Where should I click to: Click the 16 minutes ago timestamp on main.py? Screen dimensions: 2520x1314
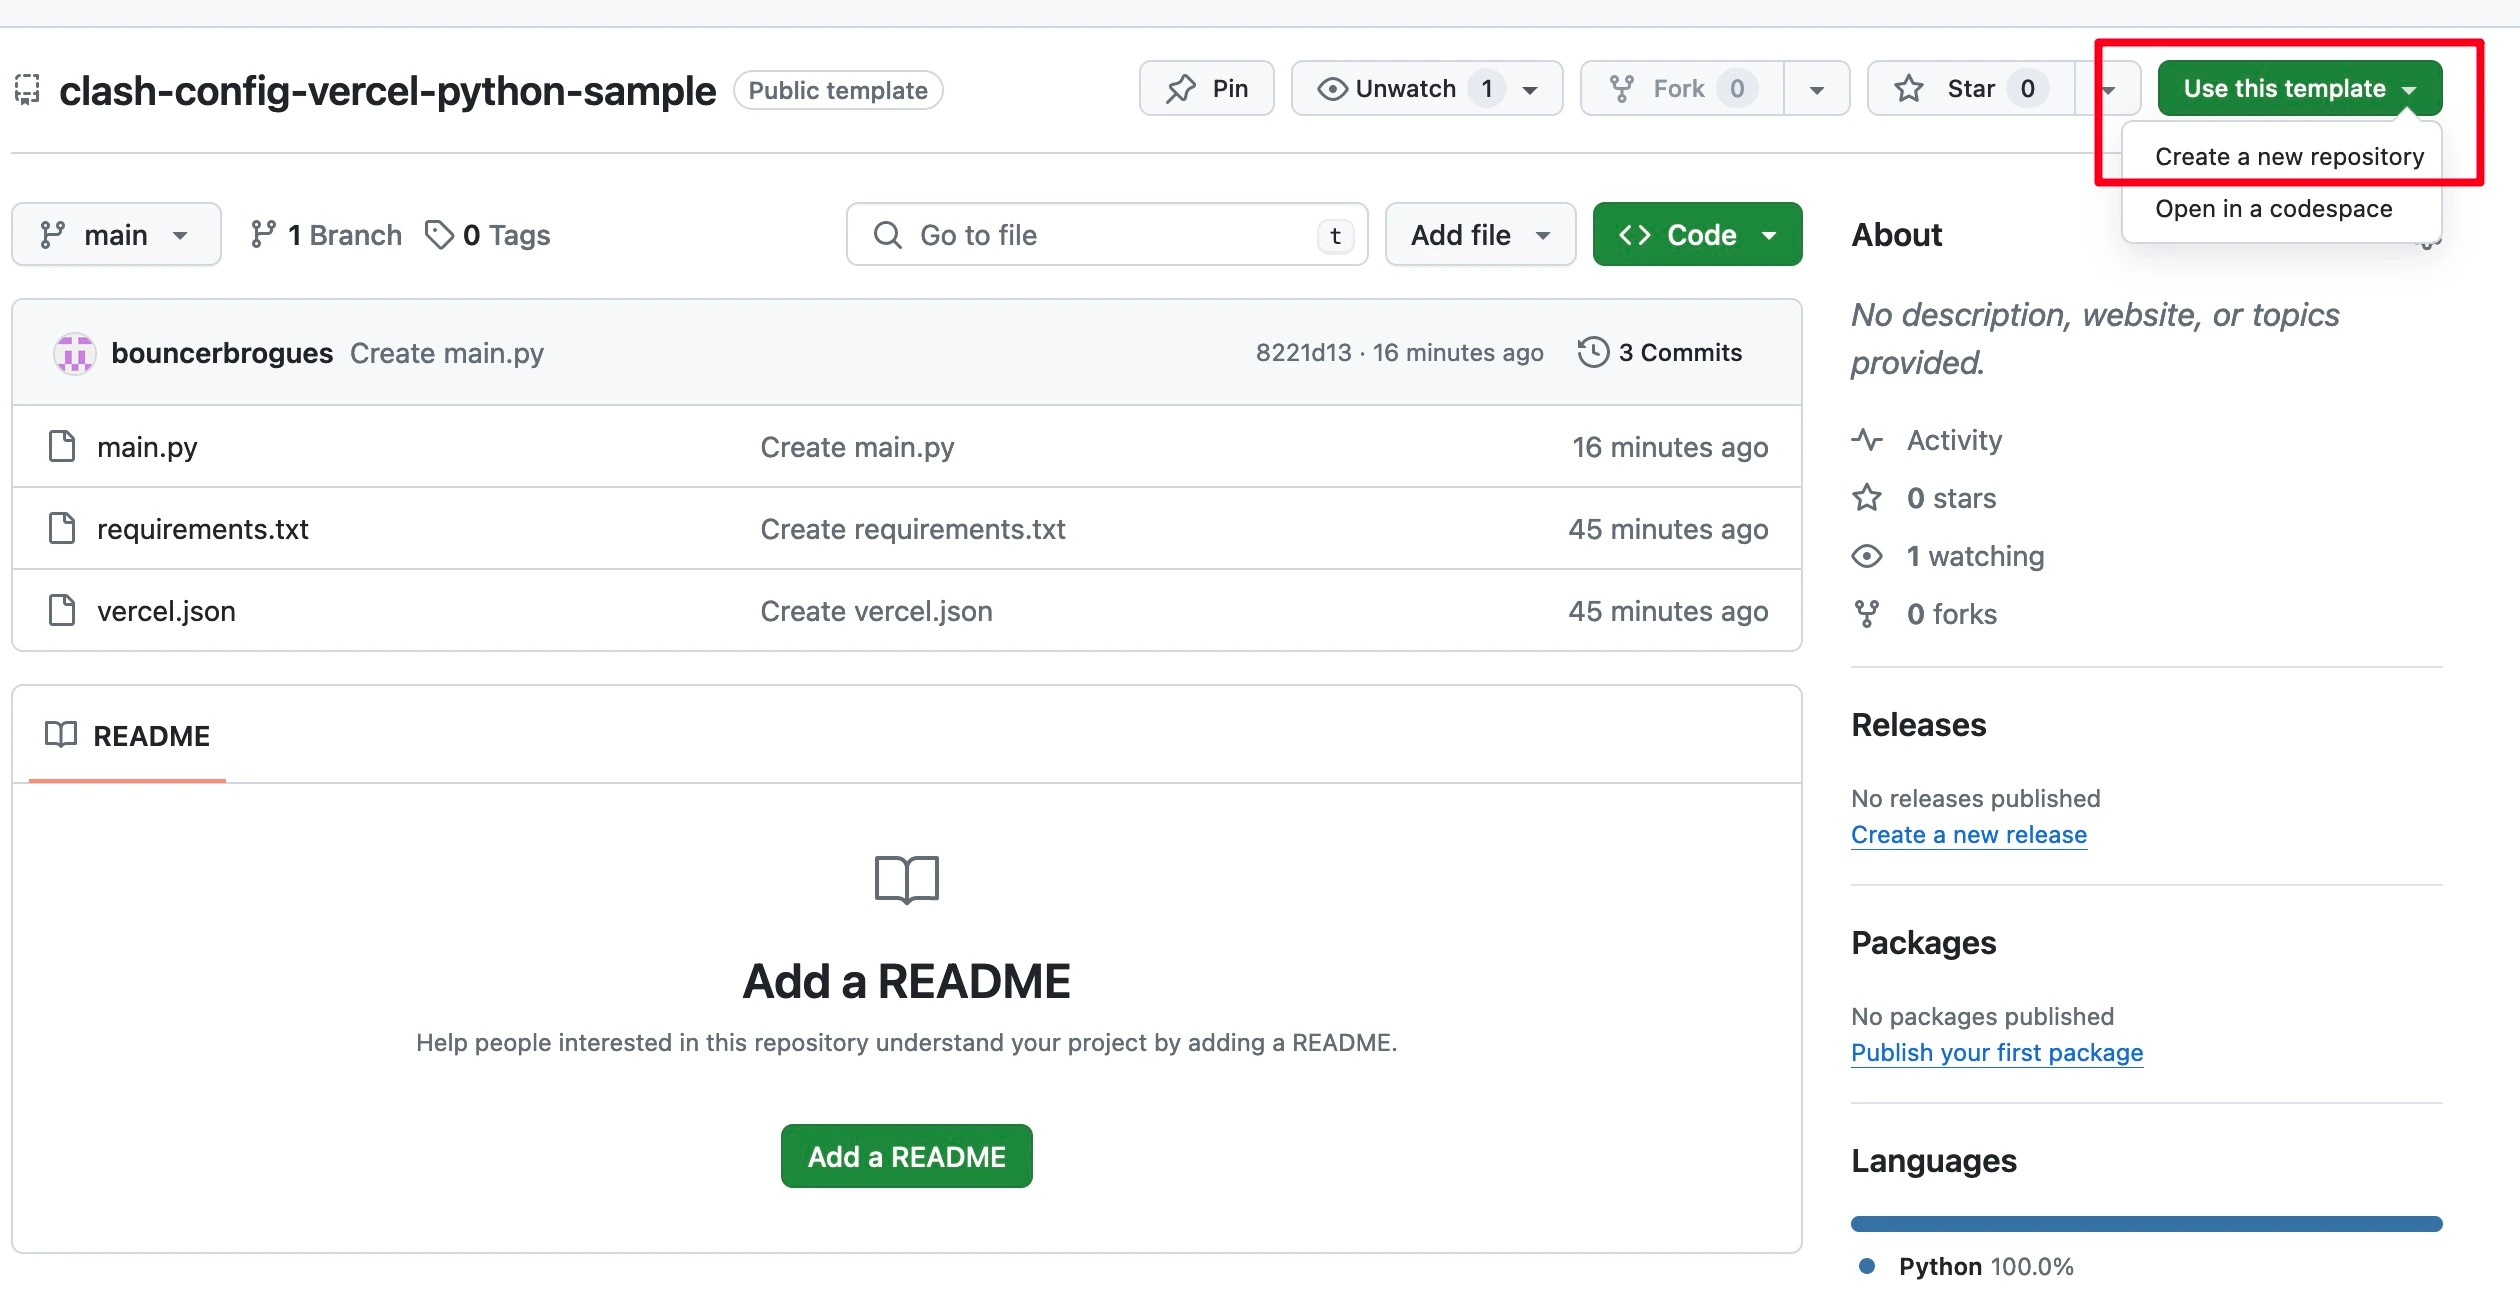pos(1670,447)
